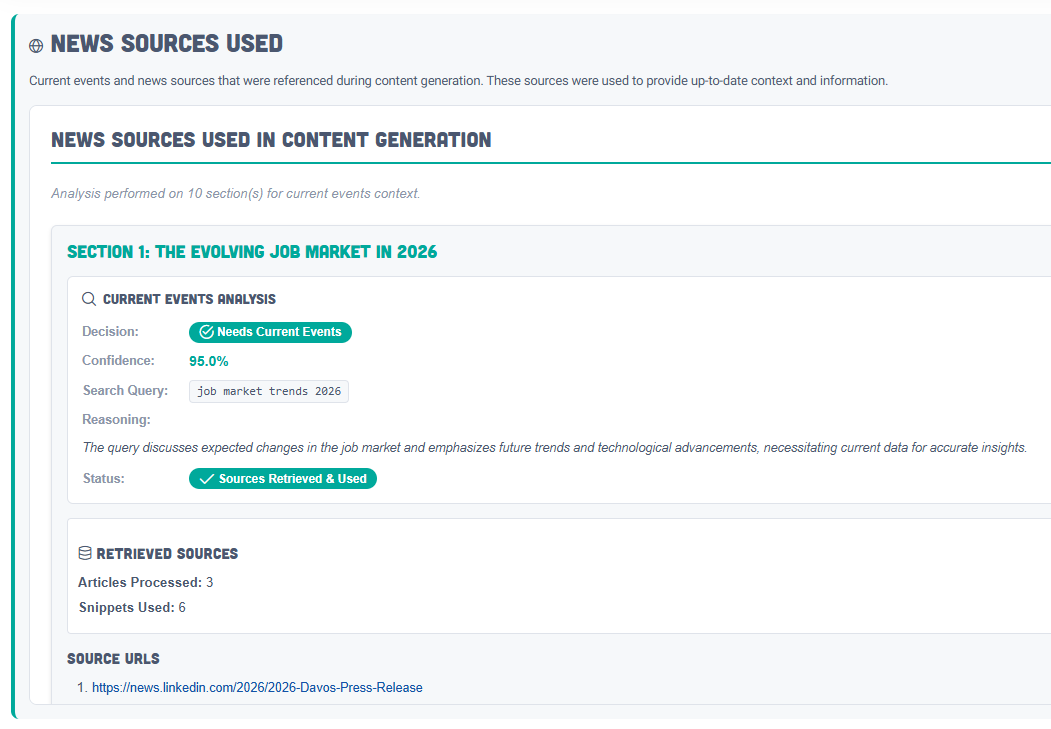The image size is (1051, 729).
Task: Click the 'Reasoning:' label
Action: [116, 419]
